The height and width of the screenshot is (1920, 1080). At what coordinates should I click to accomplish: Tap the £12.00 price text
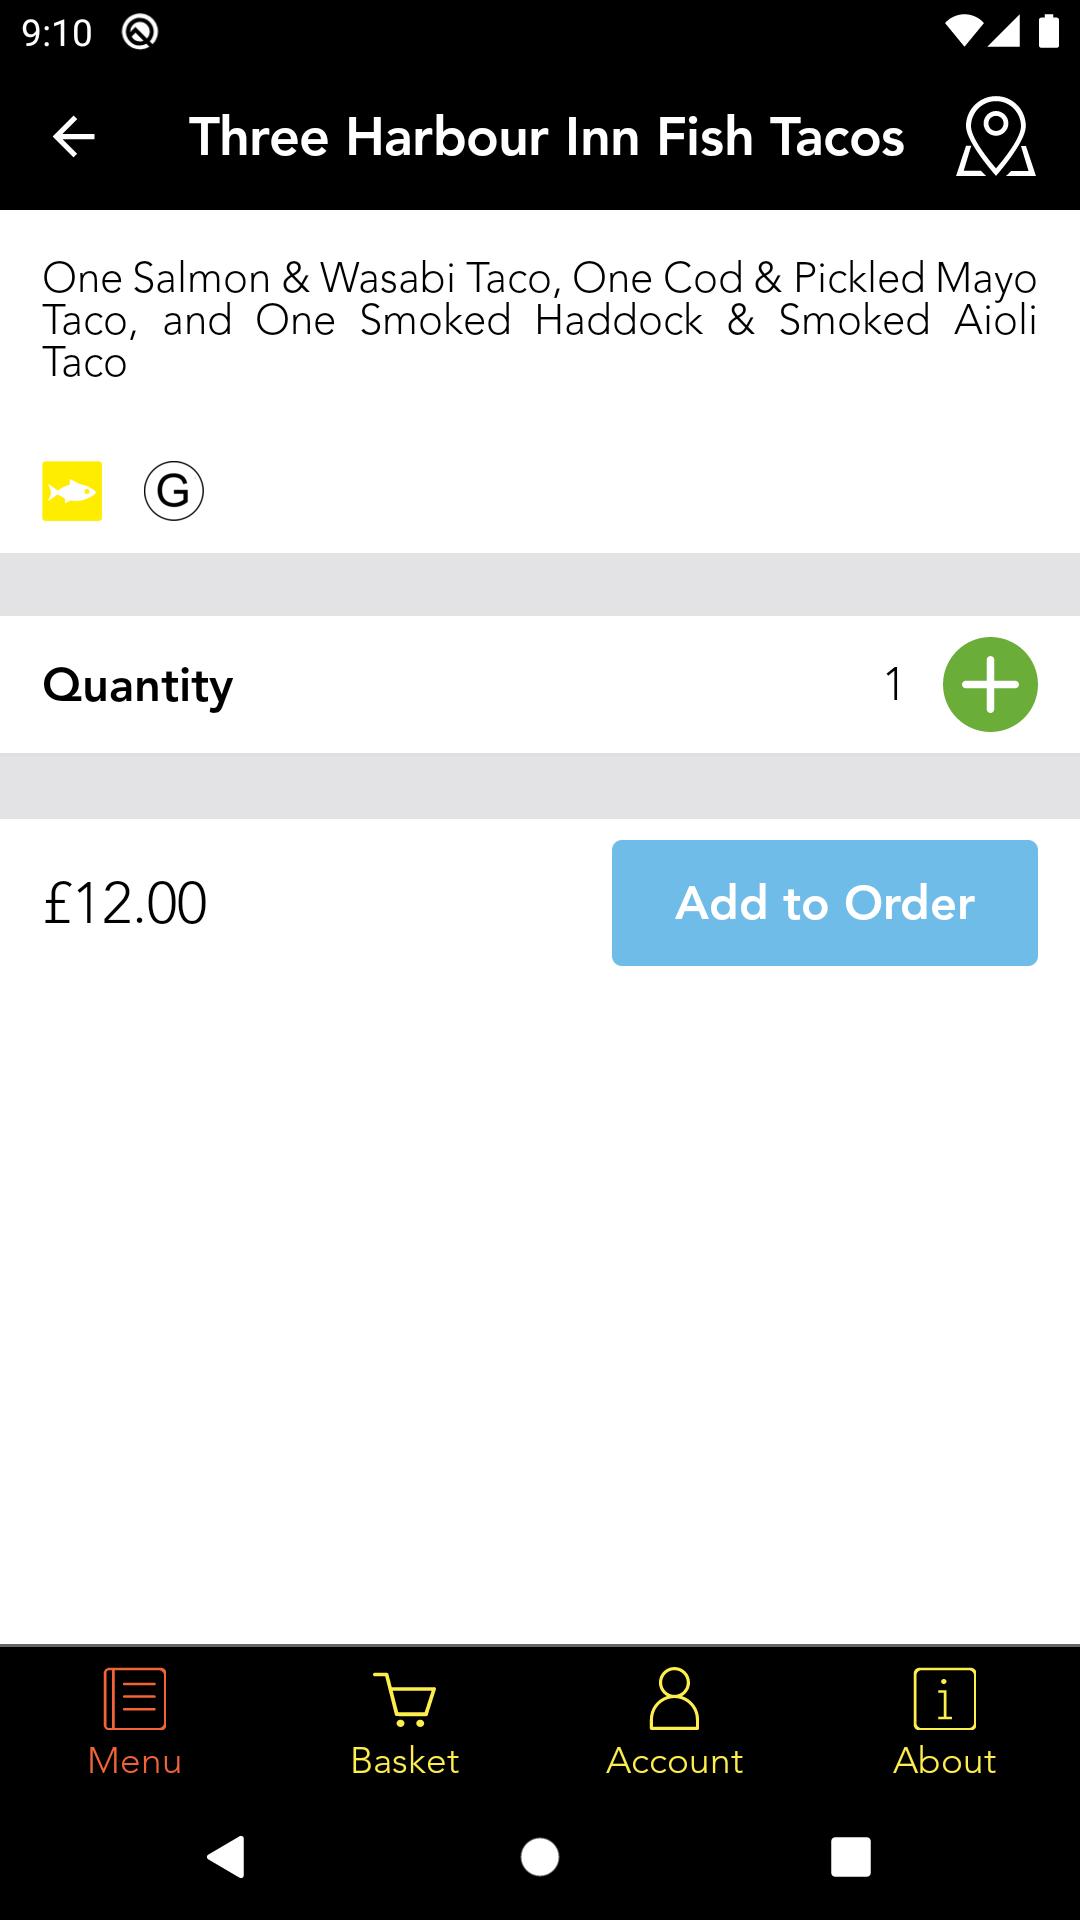[125, 903]
